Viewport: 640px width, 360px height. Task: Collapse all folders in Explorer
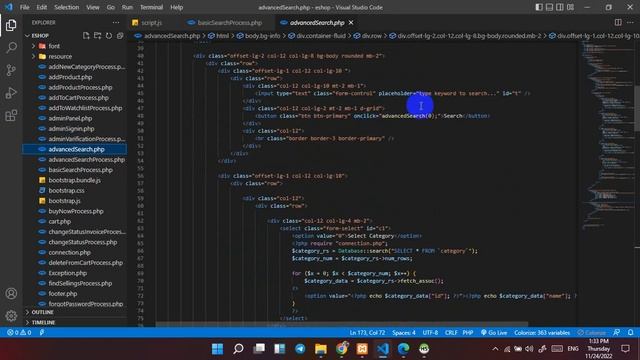(x=120, y=36)
